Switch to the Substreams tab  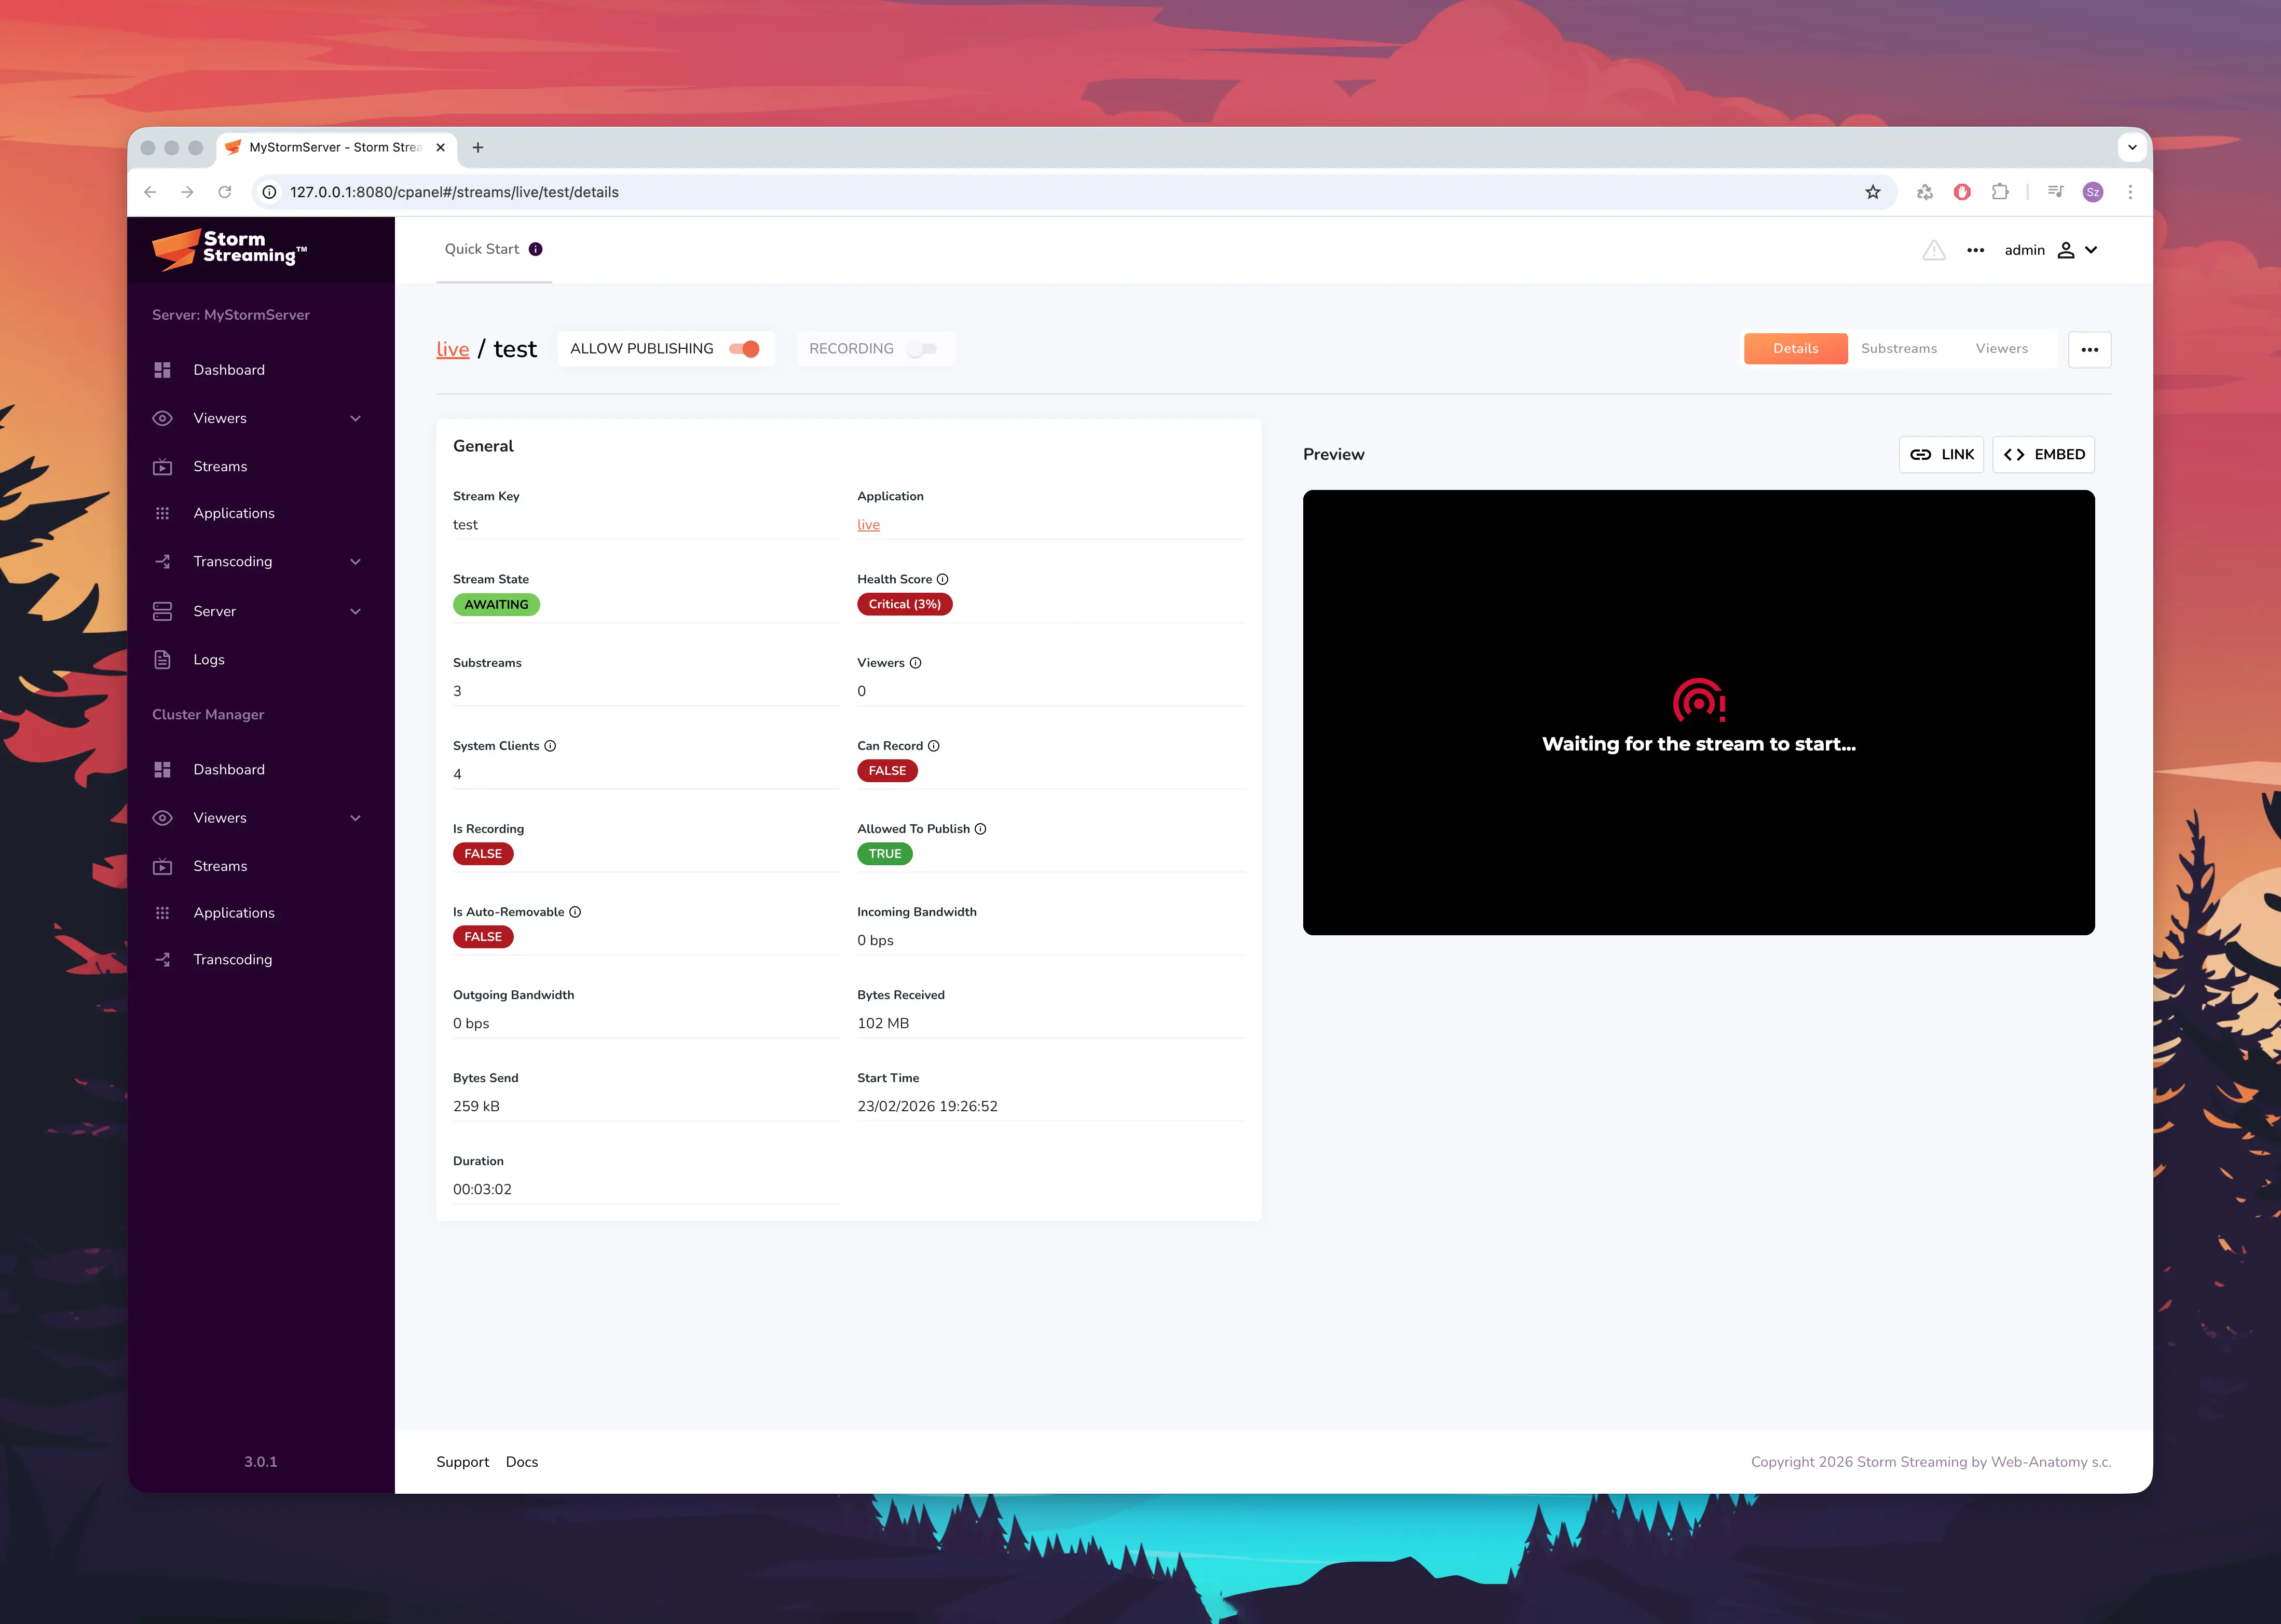(x=1898, y=349)
